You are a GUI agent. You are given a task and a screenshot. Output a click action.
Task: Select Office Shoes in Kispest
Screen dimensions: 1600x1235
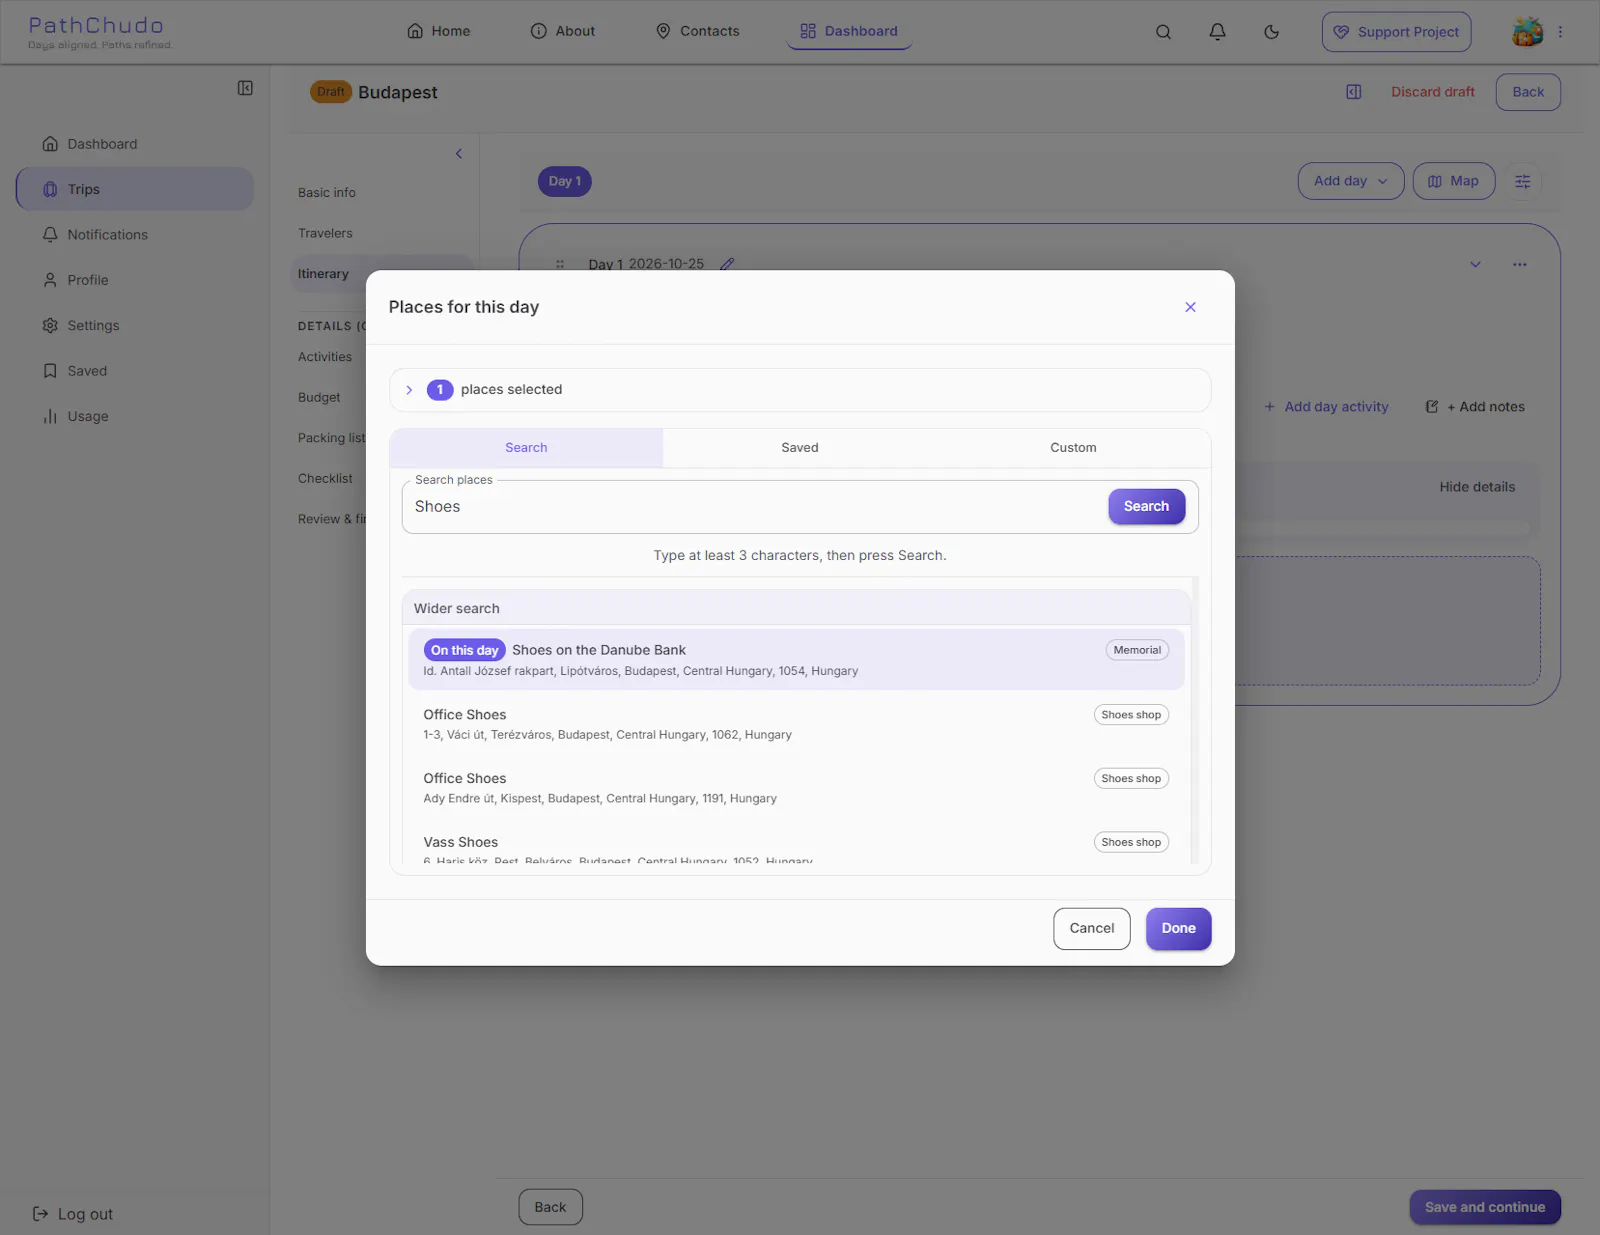796,788
